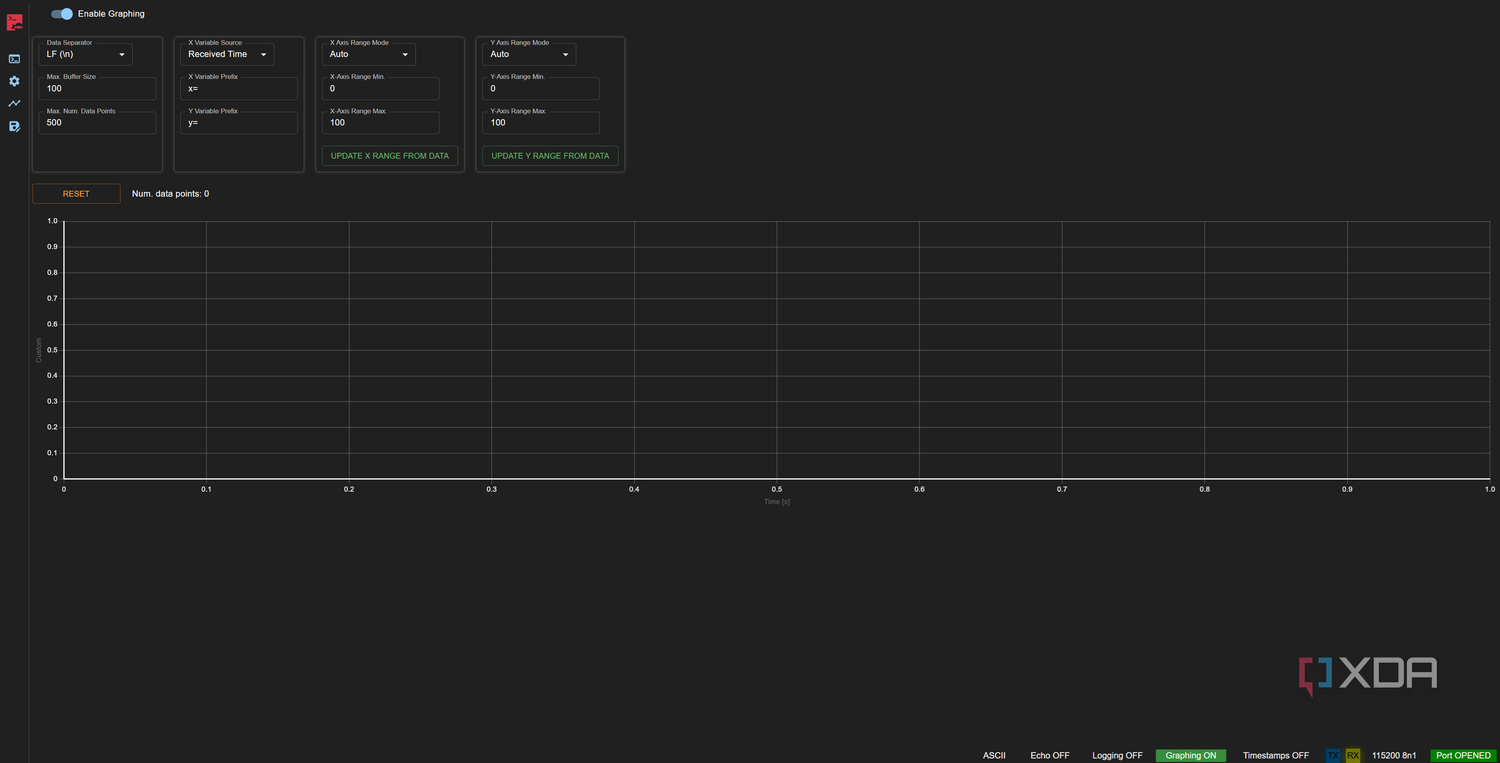The width and height of the screenshot is (1500, 763).
Task: Click Timestamps OFF in status bar
Action: click(x=1276, y=756)
